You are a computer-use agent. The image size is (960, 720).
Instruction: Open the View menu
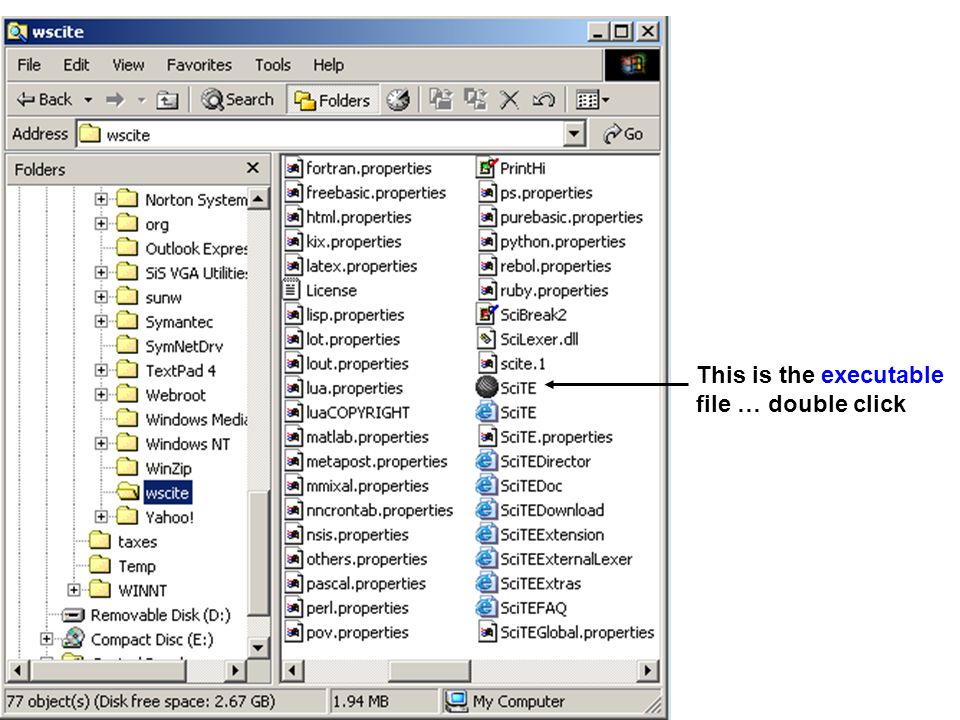(128, 64)
